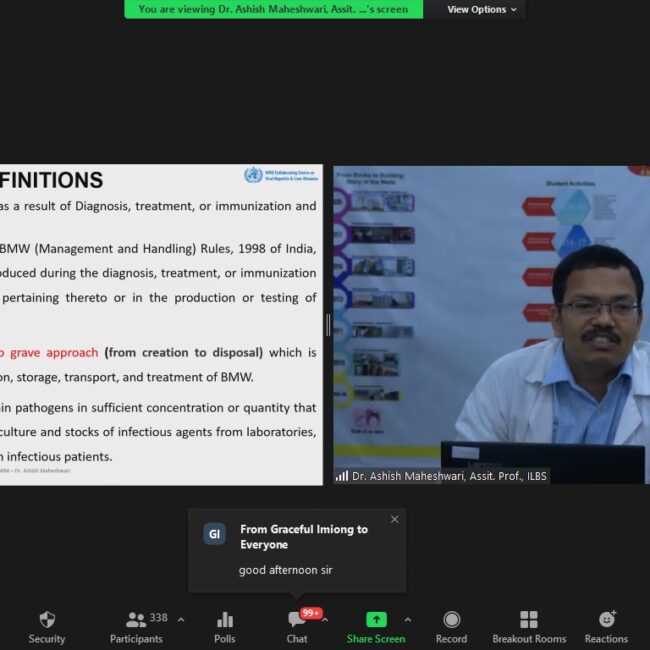Expand the caret next to Participants
This screenshot has height=650, width=650.
point(181,620)
